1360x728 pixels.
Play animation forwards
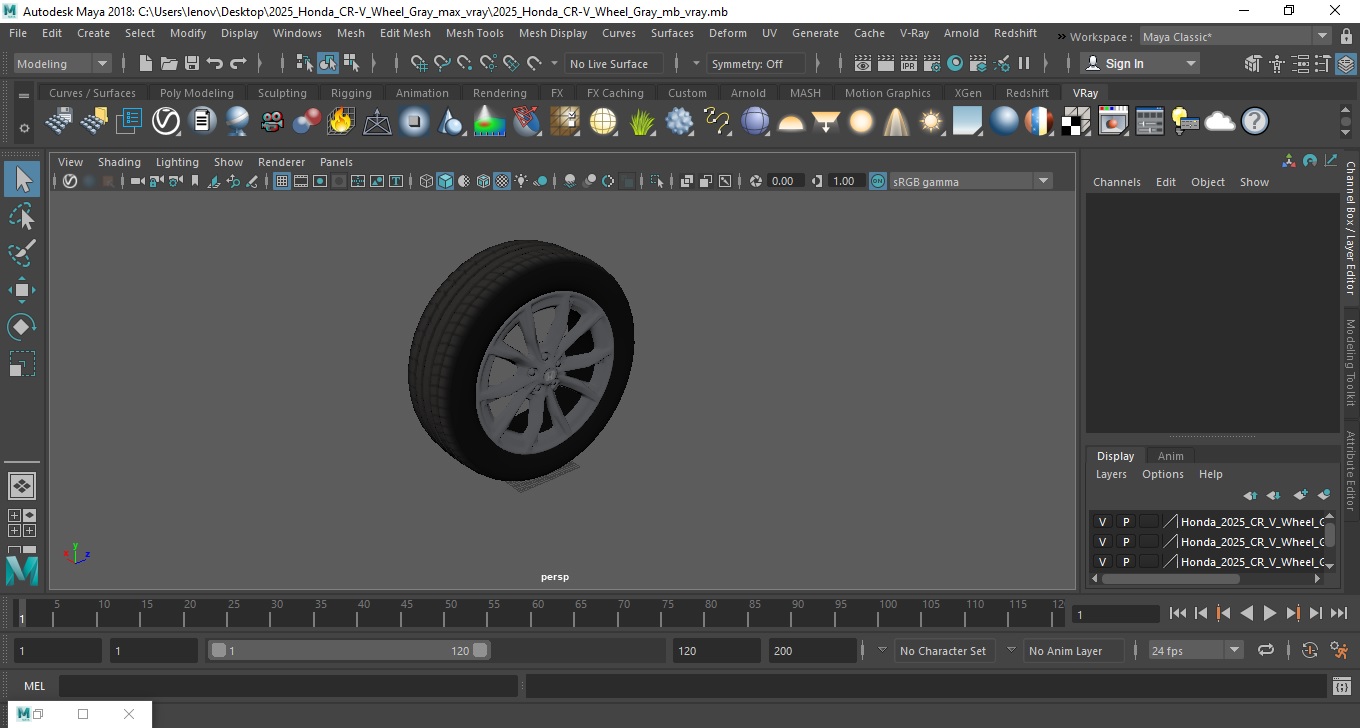1269,613
